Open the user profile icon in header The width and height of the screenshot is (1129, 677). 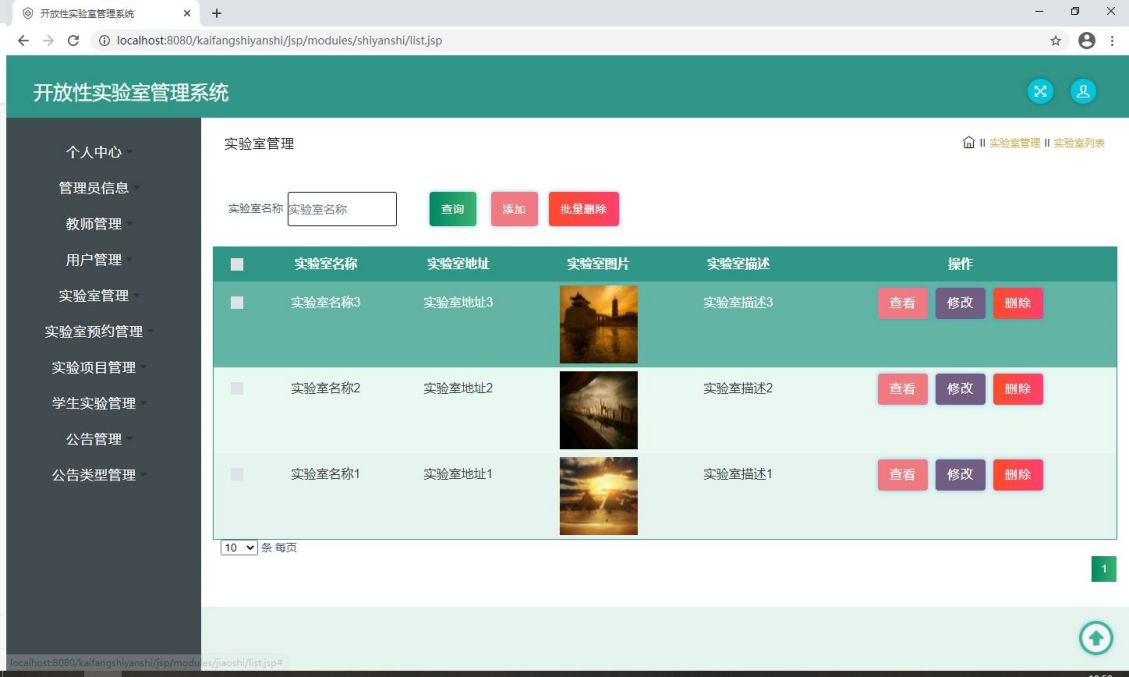click(1083, 92)
